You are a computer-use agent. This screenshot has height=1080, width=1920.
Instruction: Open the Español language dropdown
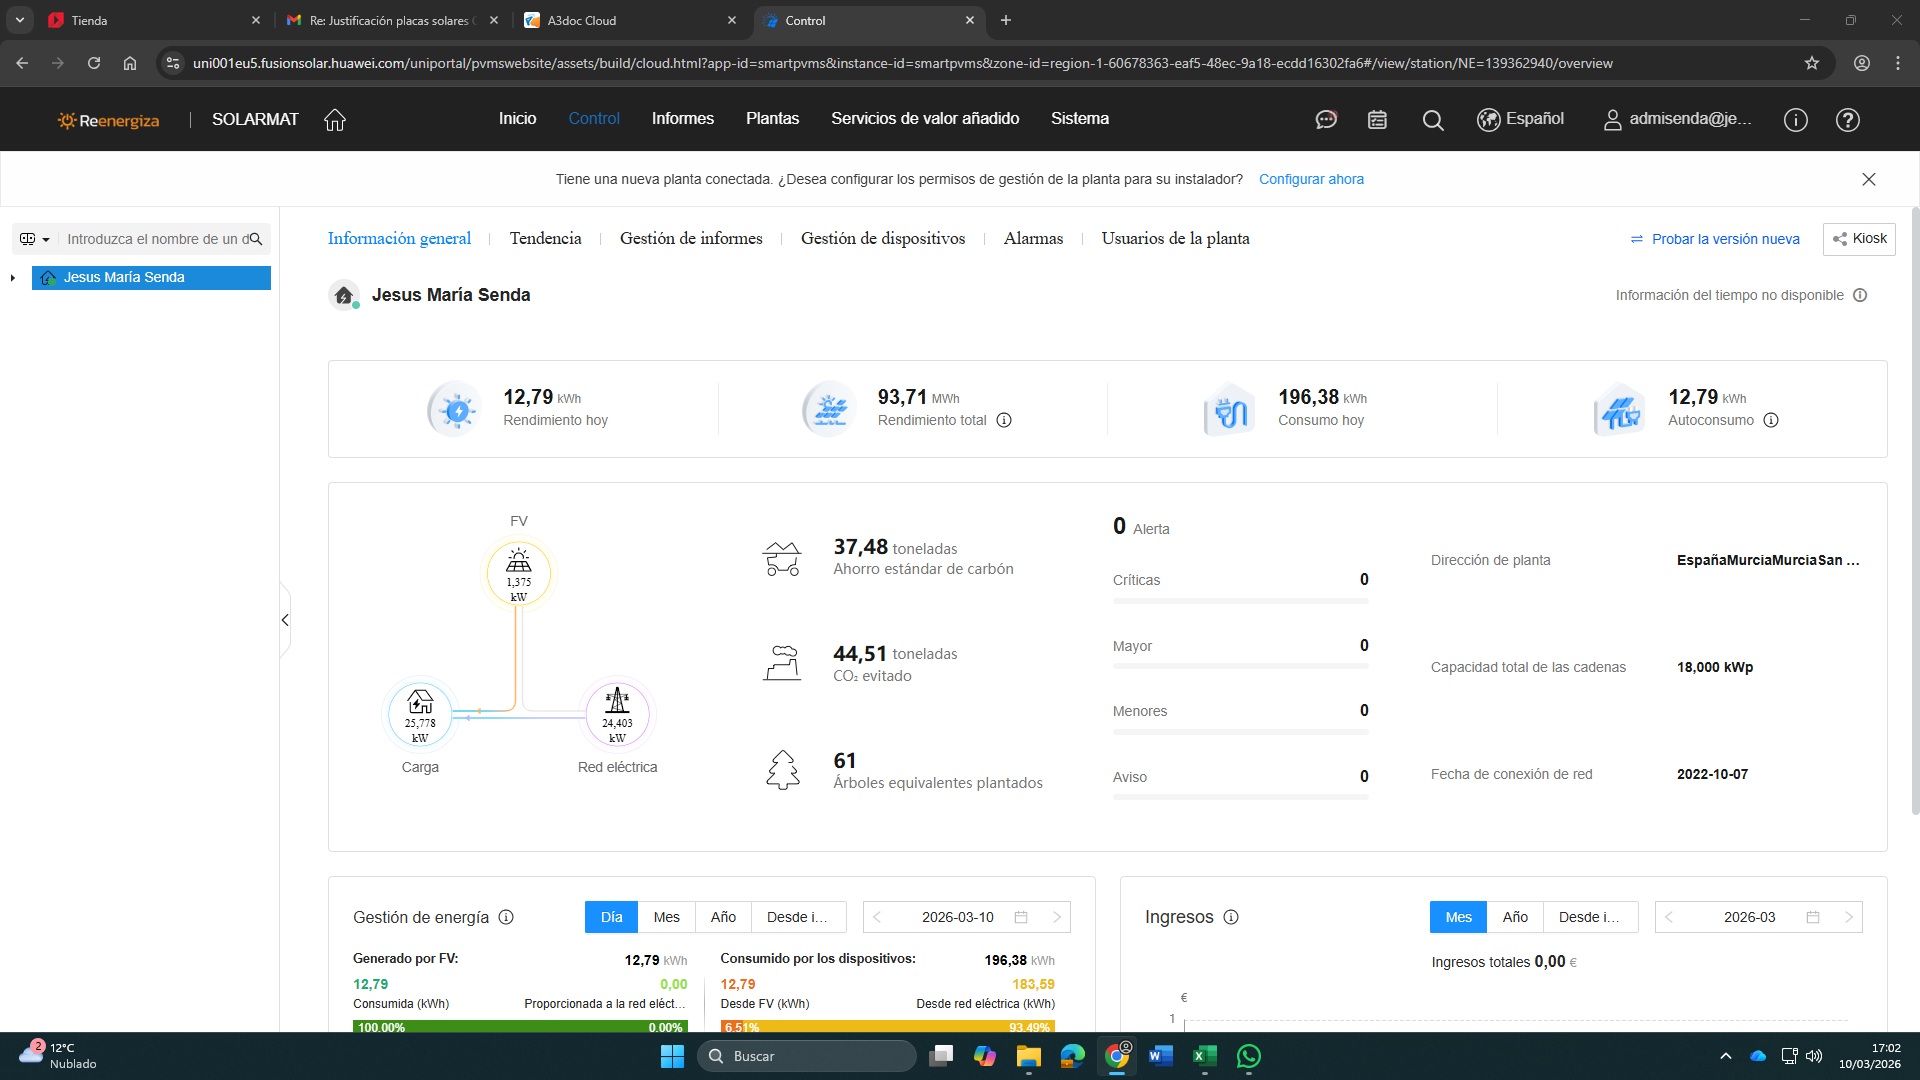tap(1521, 119)
